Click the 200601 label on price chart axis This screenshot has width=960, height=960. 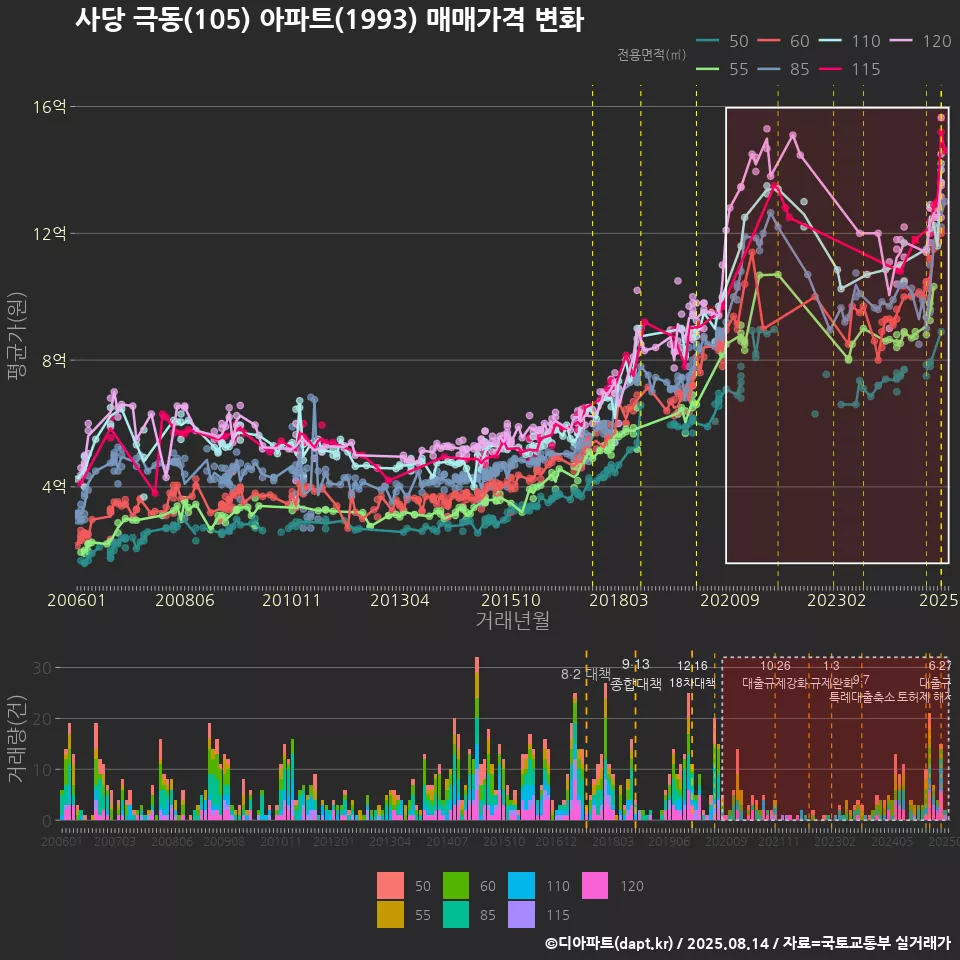77,600
